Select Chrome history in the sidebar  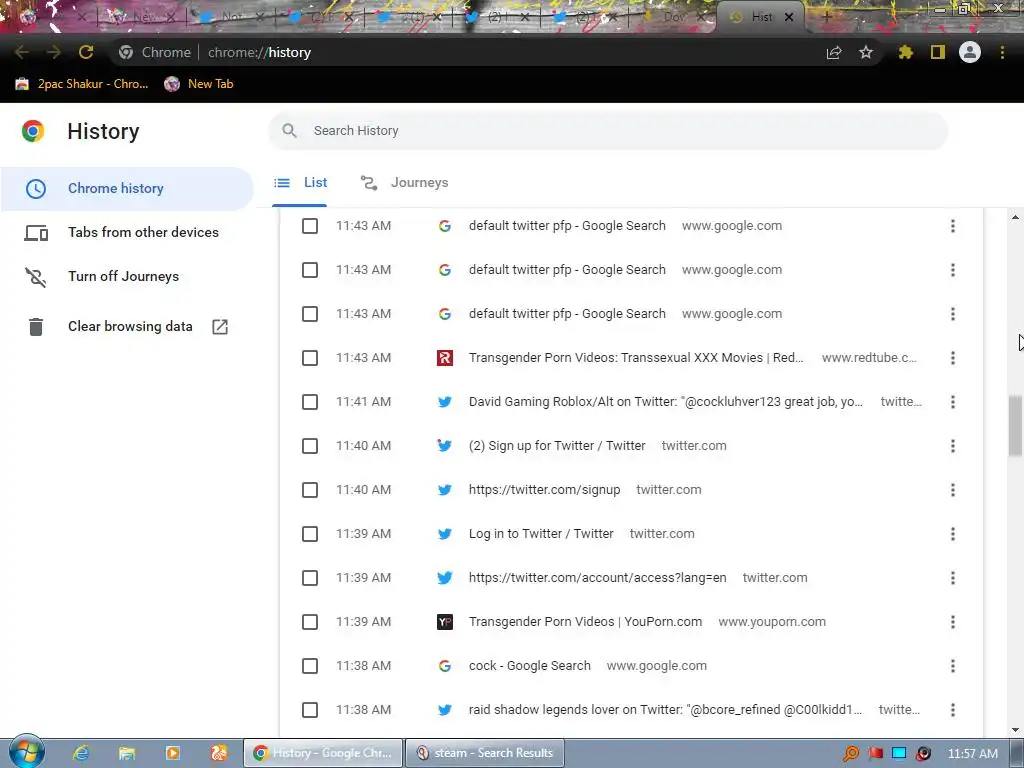(127, 189)
